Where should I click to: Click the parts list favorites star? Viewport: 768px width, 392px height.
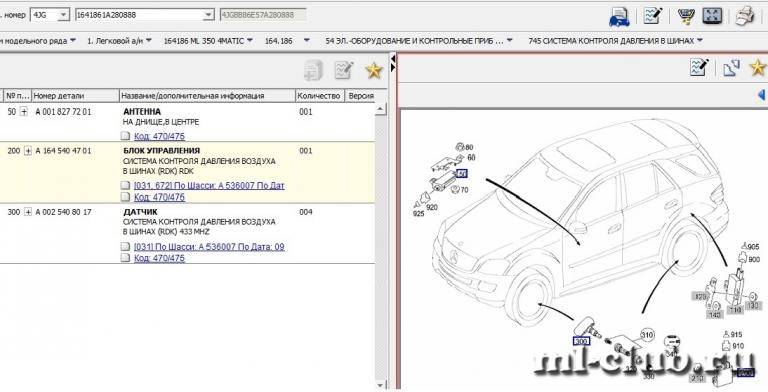[374, 71]
